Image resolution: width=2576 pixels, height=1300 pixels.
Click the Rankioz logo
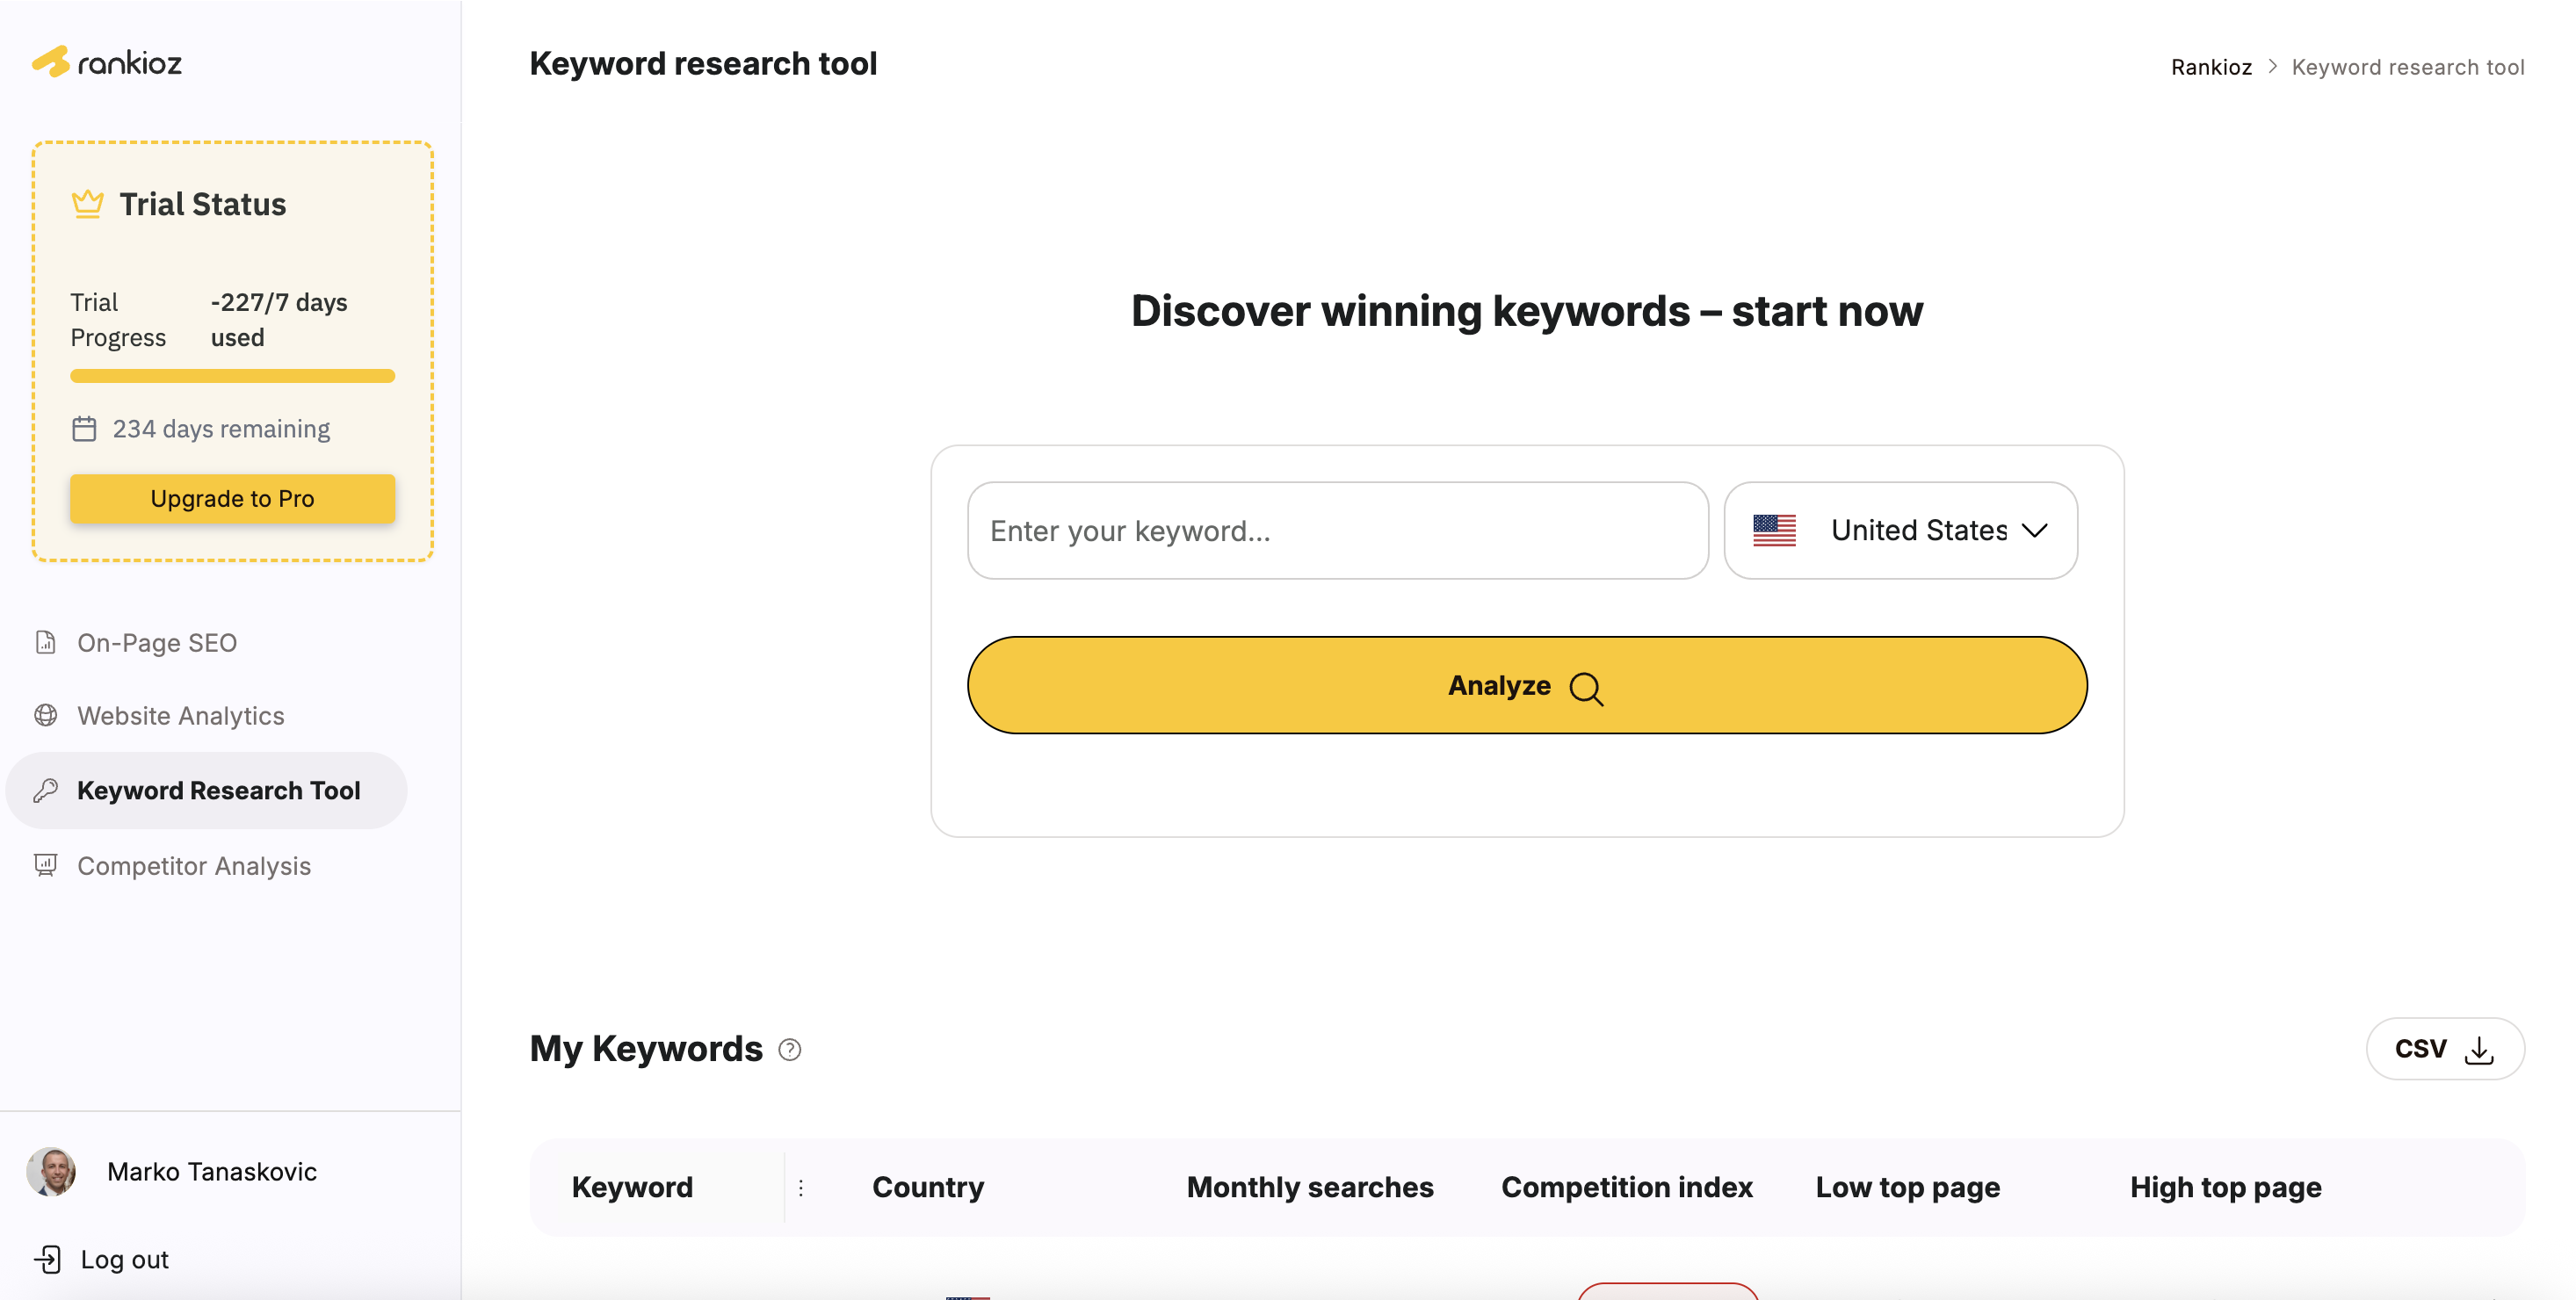coord(107,62)
